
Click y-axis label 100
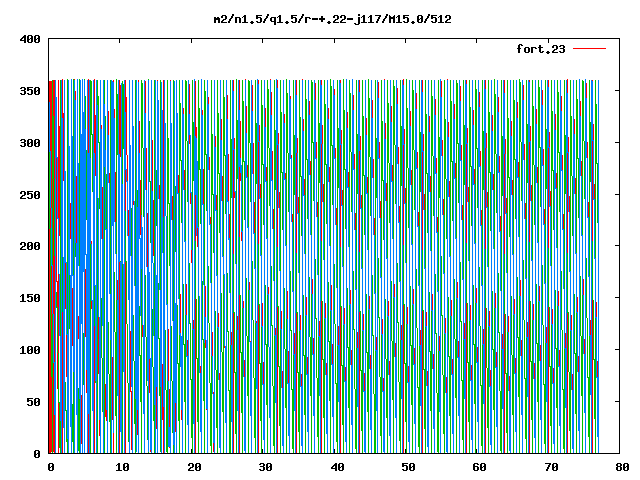tap(30, 350)
